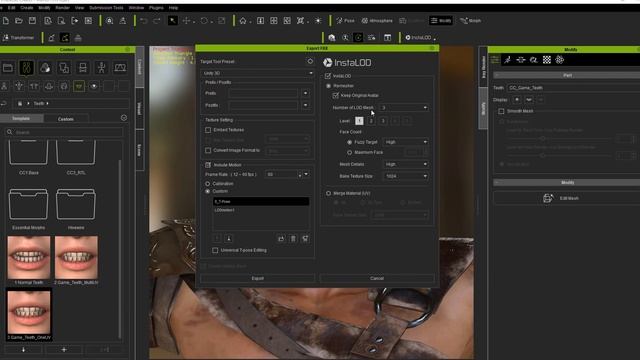This screenshot has width=640, height=360.
Task: Open the Fuzz Target High dropdown
Action: pos(406,142)
